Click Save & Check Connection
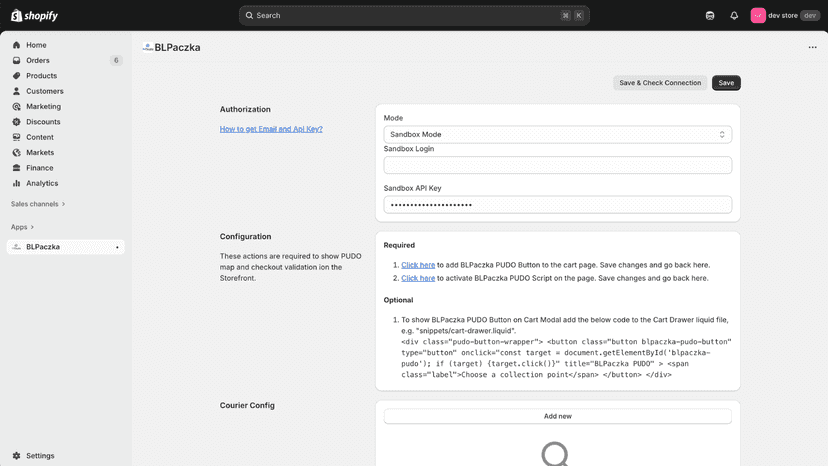This screenshot has width=828, height=466. (660, 83)
